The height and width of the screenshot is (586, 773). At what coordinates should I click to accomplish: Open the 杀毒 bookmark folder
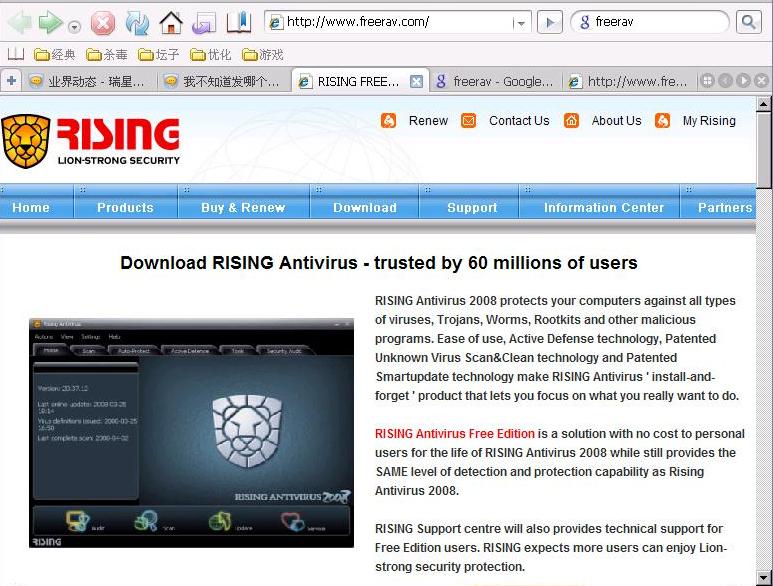(107, 55)
